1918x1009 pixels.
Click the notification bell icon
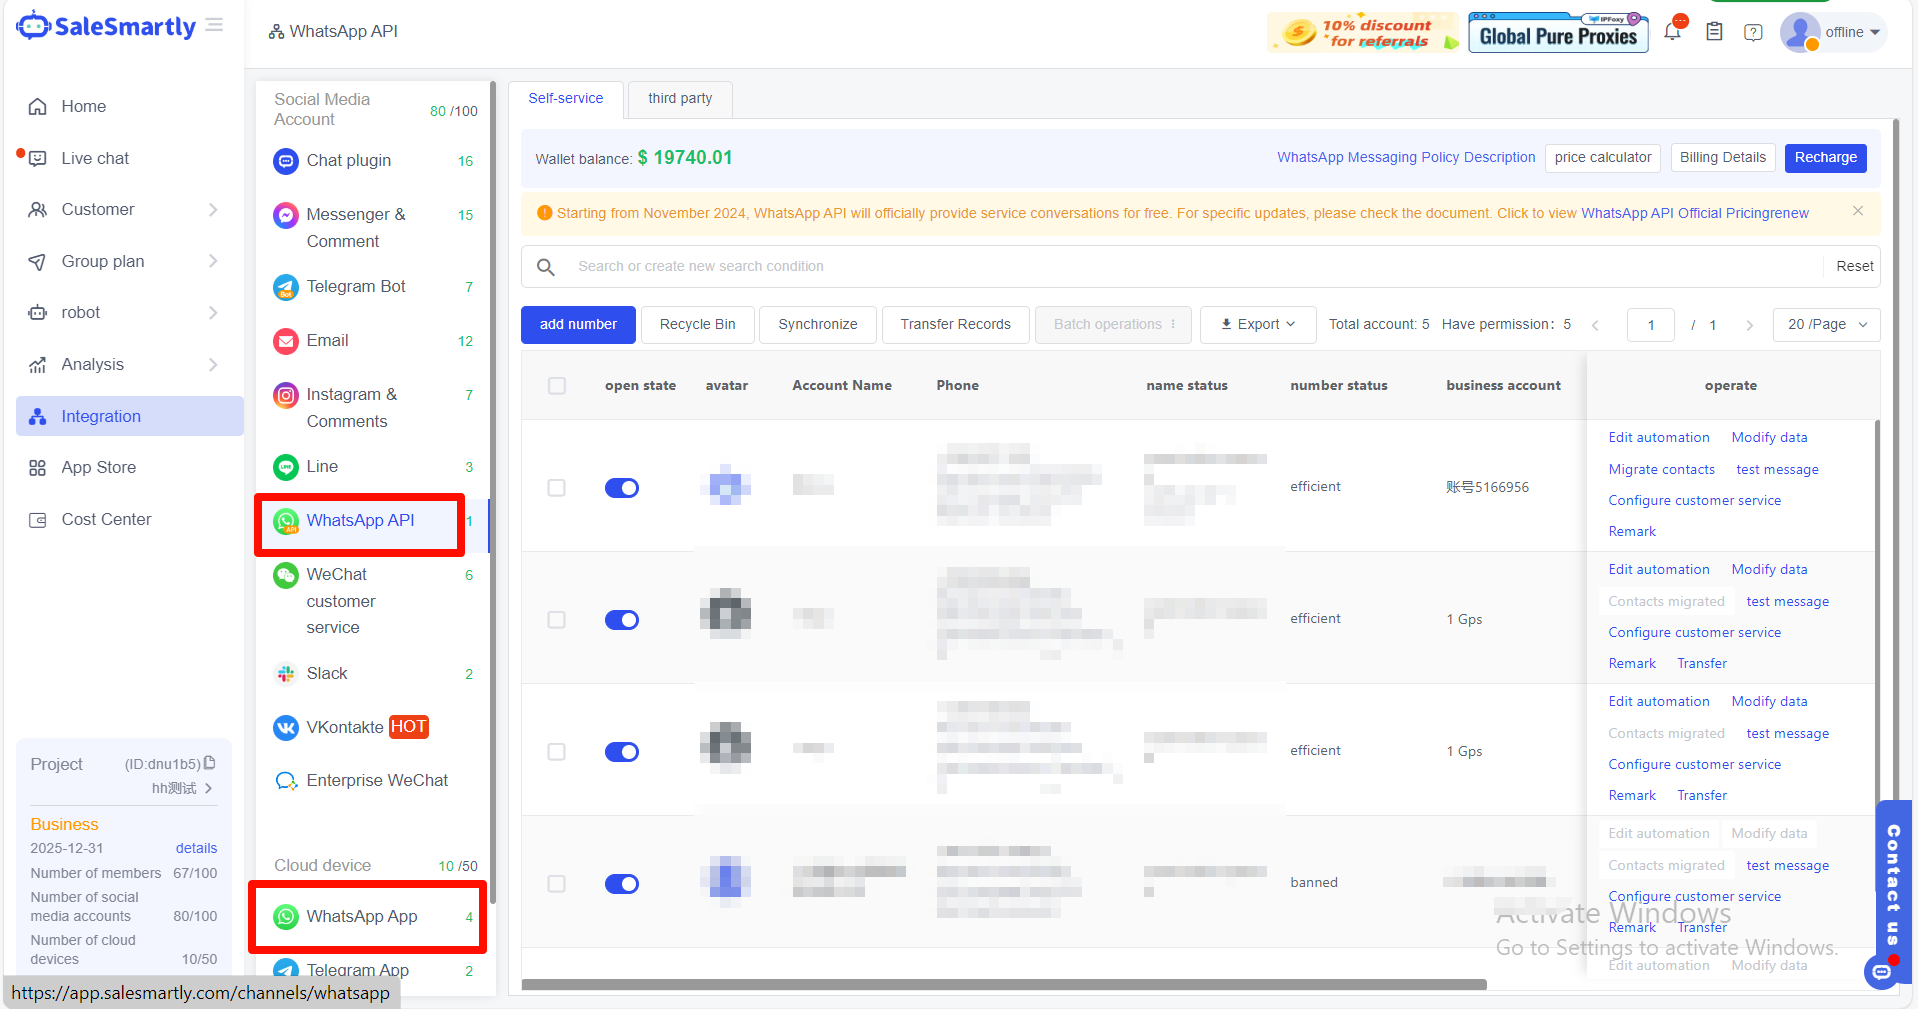coord(1672,32)
